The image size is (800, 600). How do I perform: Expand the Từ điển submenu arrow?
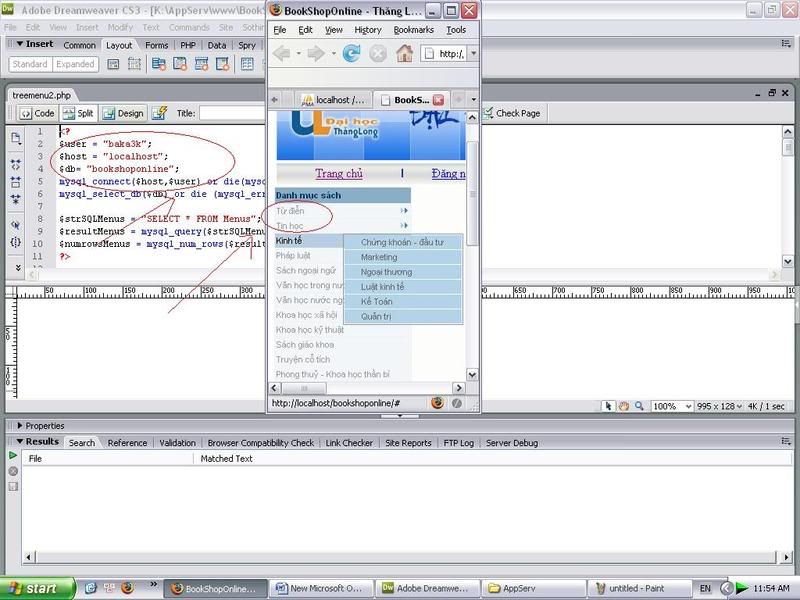tap(404, 211)
